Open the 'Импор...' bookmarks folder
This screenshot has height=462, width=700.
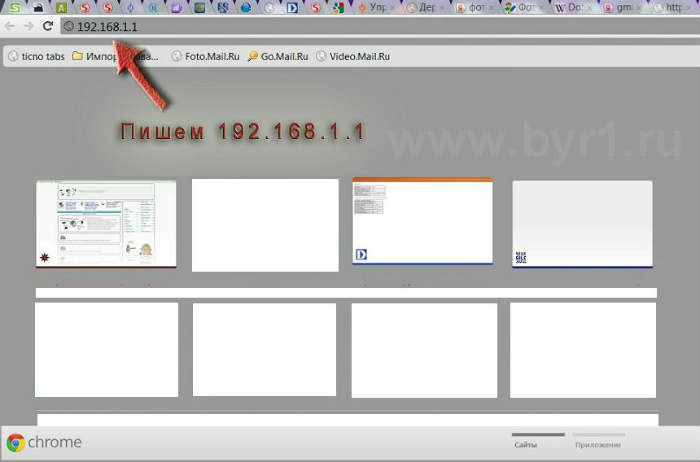click(115, 56)
